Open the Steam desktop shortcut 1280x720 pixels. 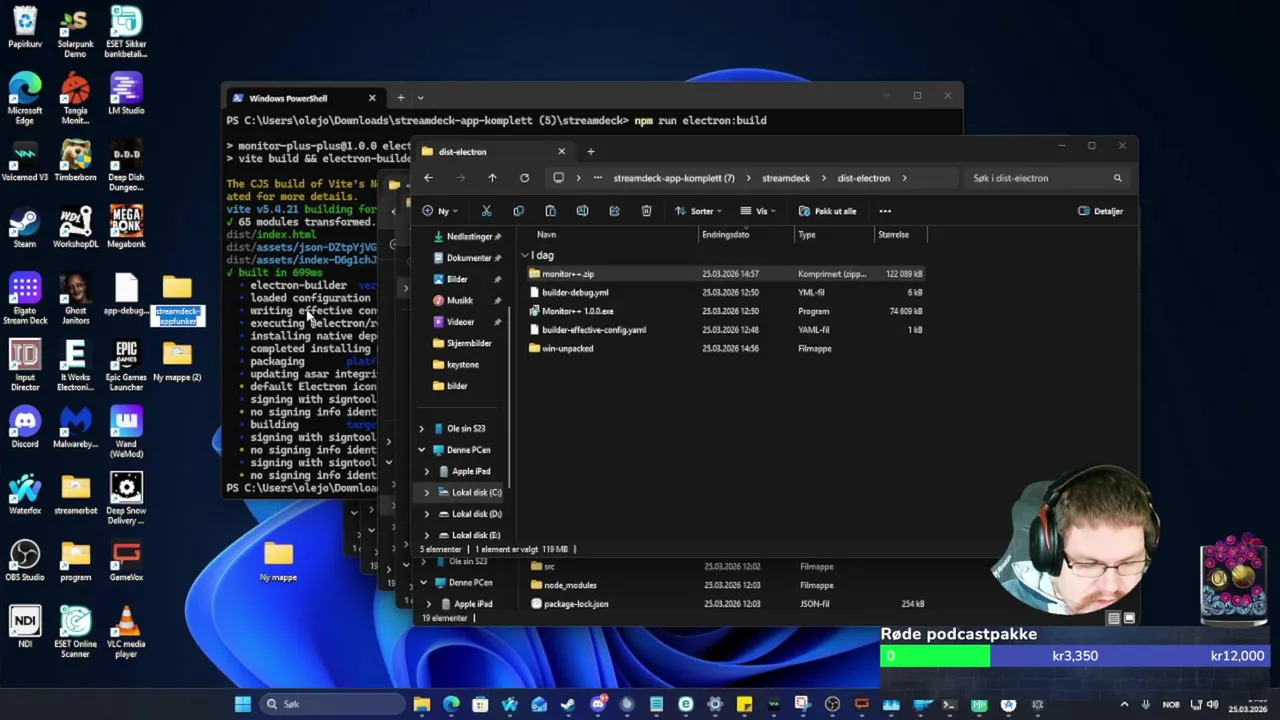coord(25,227)
